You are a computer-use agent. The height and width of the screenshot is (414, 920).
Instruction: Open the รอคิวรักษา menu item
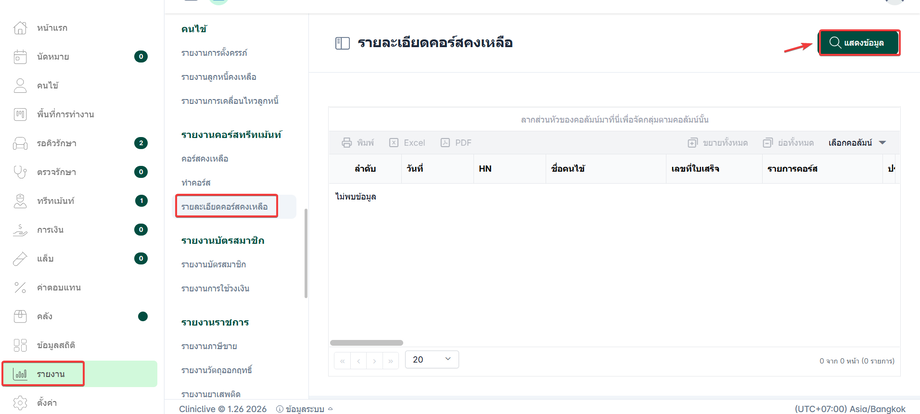point(80,143)
